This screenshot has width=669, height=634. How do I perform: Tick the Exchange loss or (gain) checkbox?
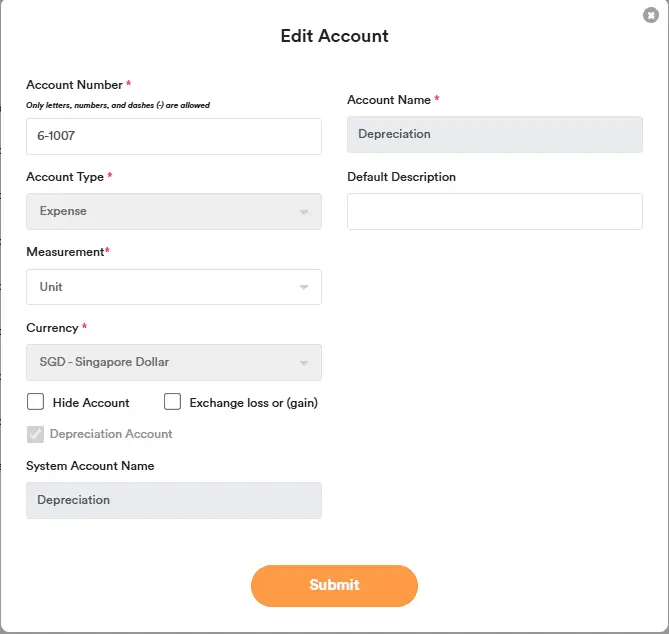pyautogui.click(x=172, y=402)
